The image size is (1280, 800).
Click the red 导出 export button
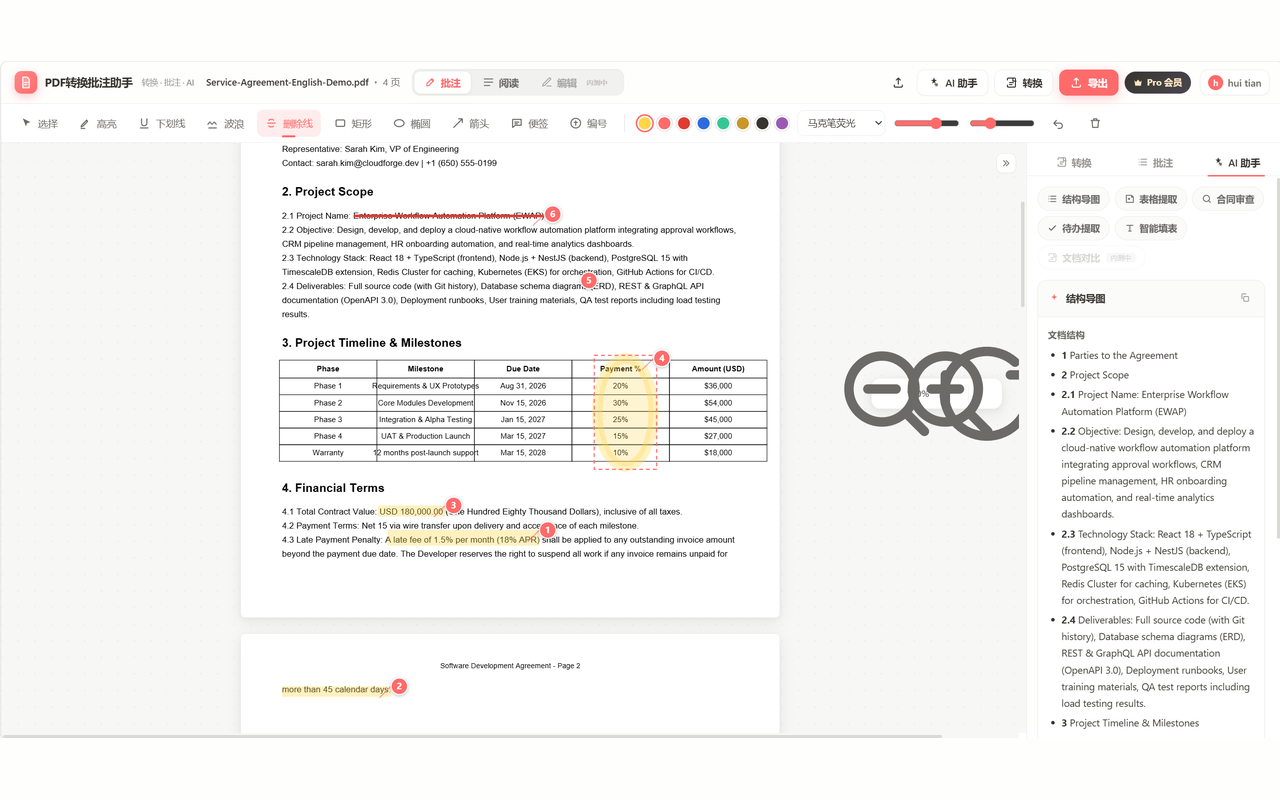[x=1089, y=83]
